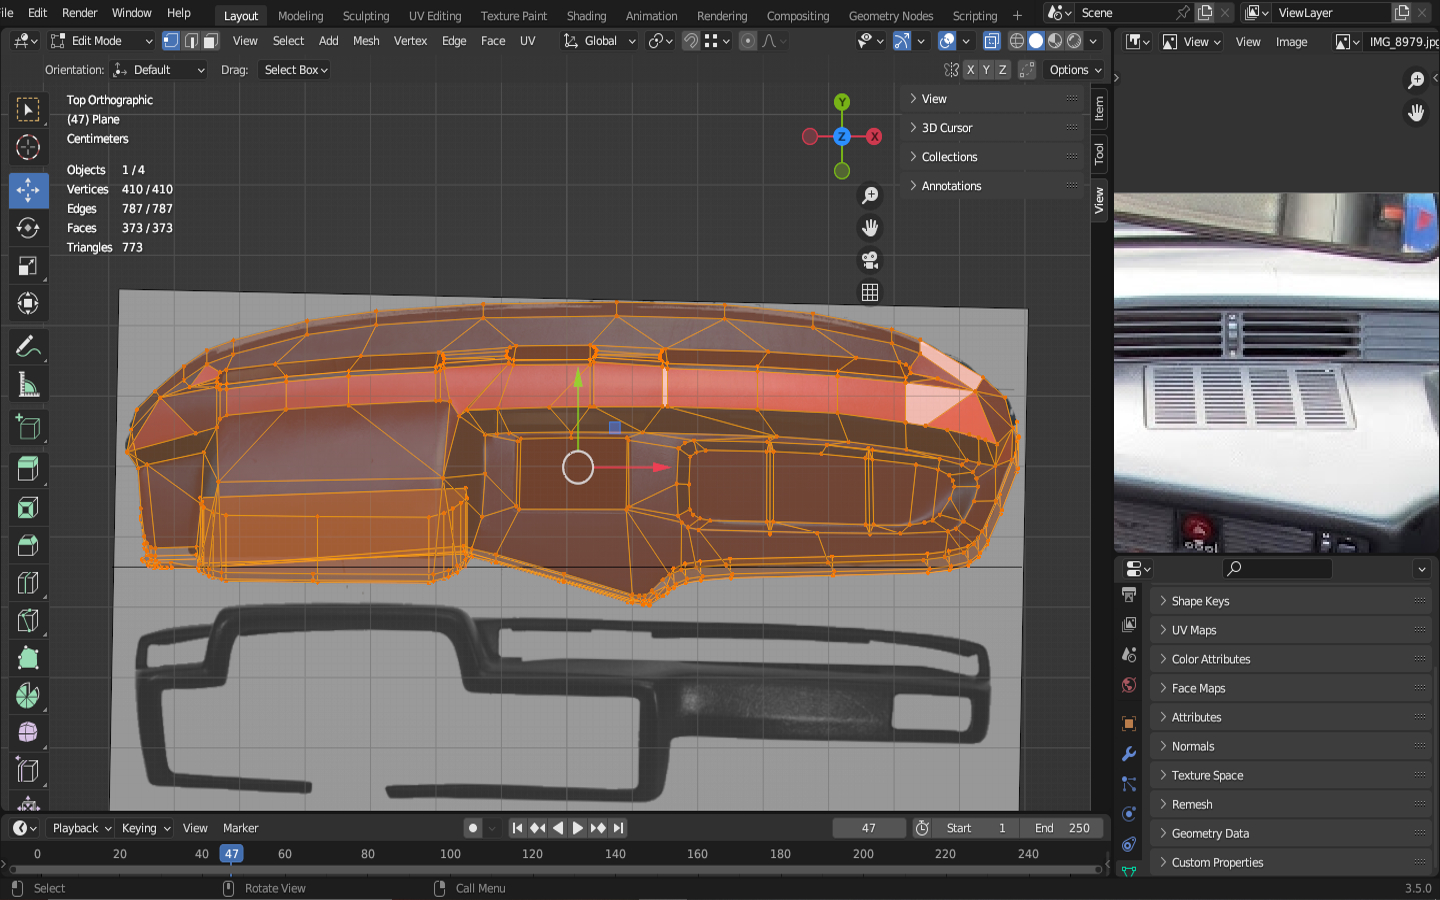This screenshot has height=900, width=1440.
Task: Open the Mesh menu
Action: [366, 41]
